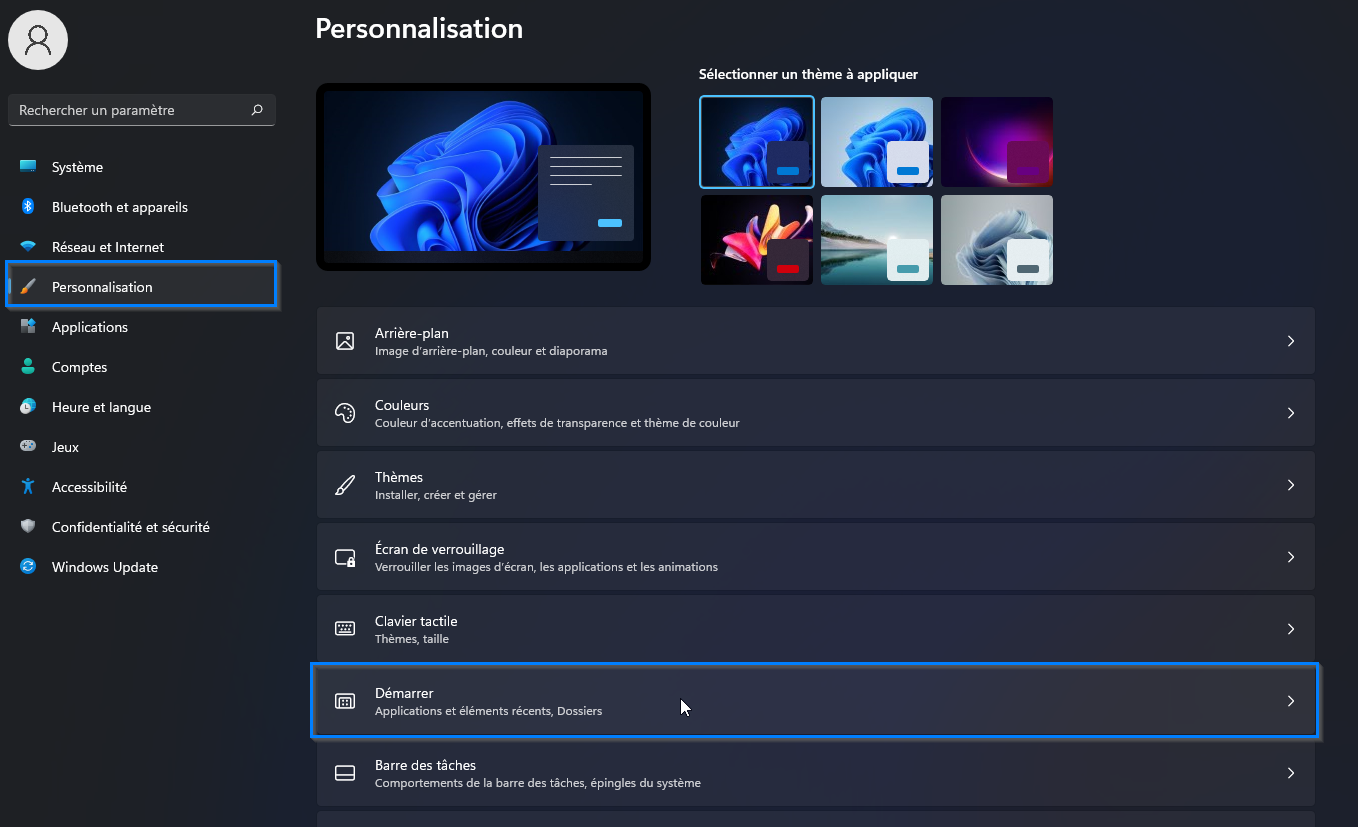Viewport: 1358px width, 827px height.
Task: Click the Jeux gamepad icon
Action: point(28,447)
